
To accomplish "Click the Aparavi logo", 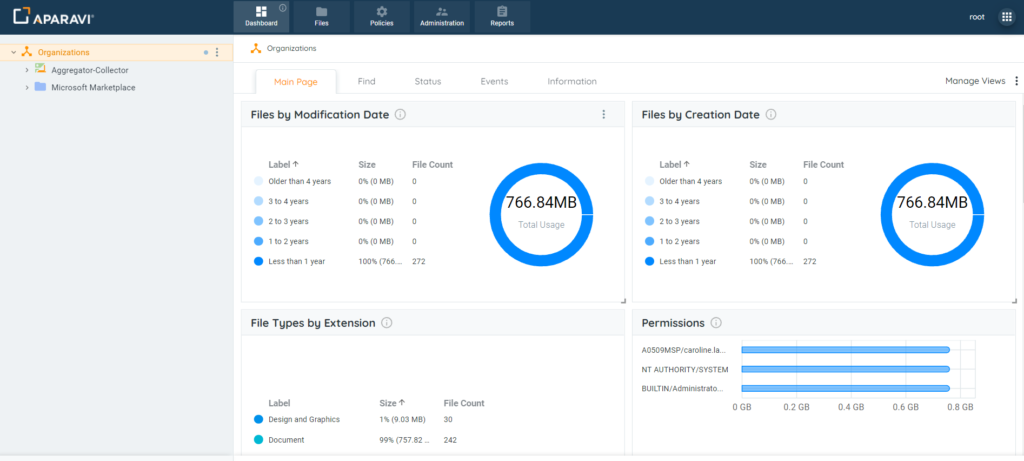I will (x=54, y=16).
